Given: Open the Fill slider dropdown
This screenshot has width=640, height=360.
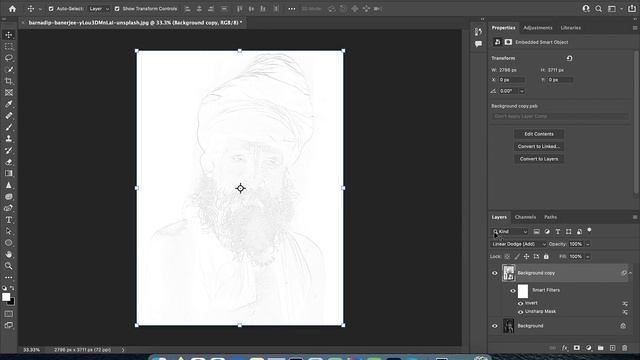Looking at the screenshot, I should (588, 256).
